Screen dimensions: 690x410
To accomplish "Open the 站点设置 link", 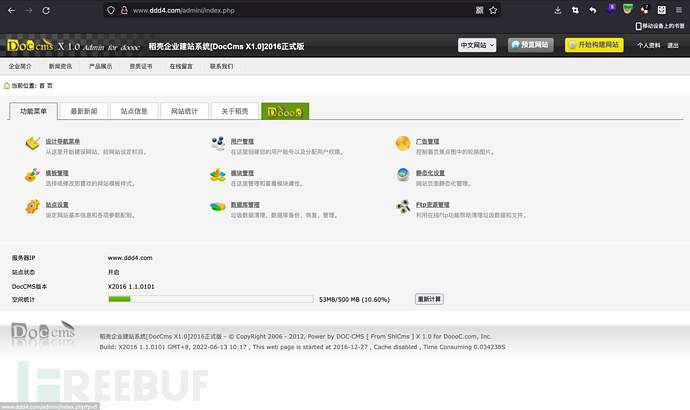I will (x=57, y=205).
